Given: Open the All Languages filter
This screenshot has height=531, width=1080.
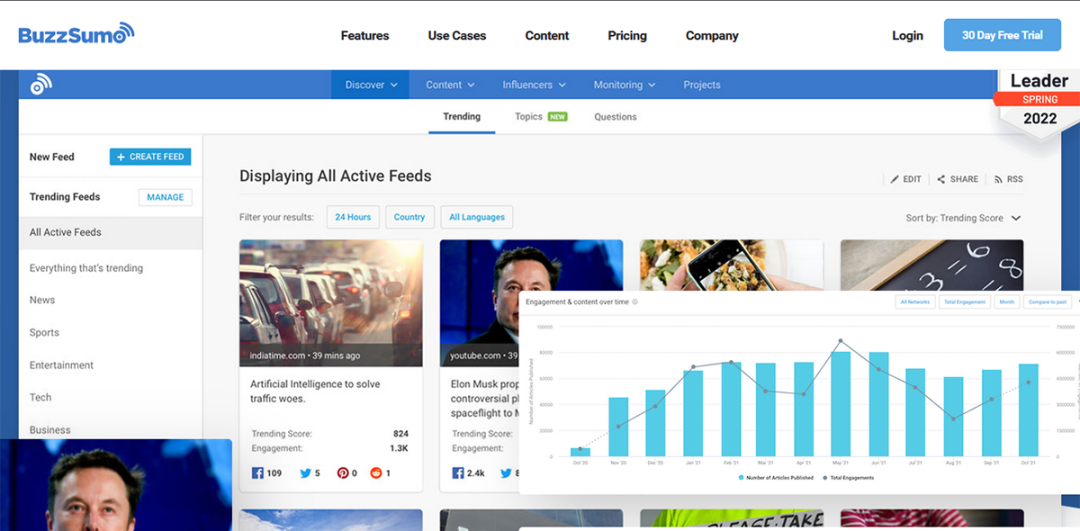Looking at the screenshot, I should 477,217.
